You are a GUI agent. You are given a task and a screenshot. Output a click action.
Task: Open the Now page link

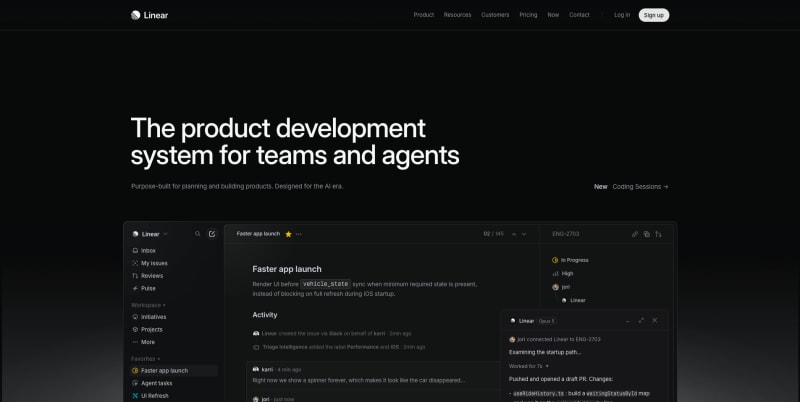pyautogui.click(x=554, y=15)
